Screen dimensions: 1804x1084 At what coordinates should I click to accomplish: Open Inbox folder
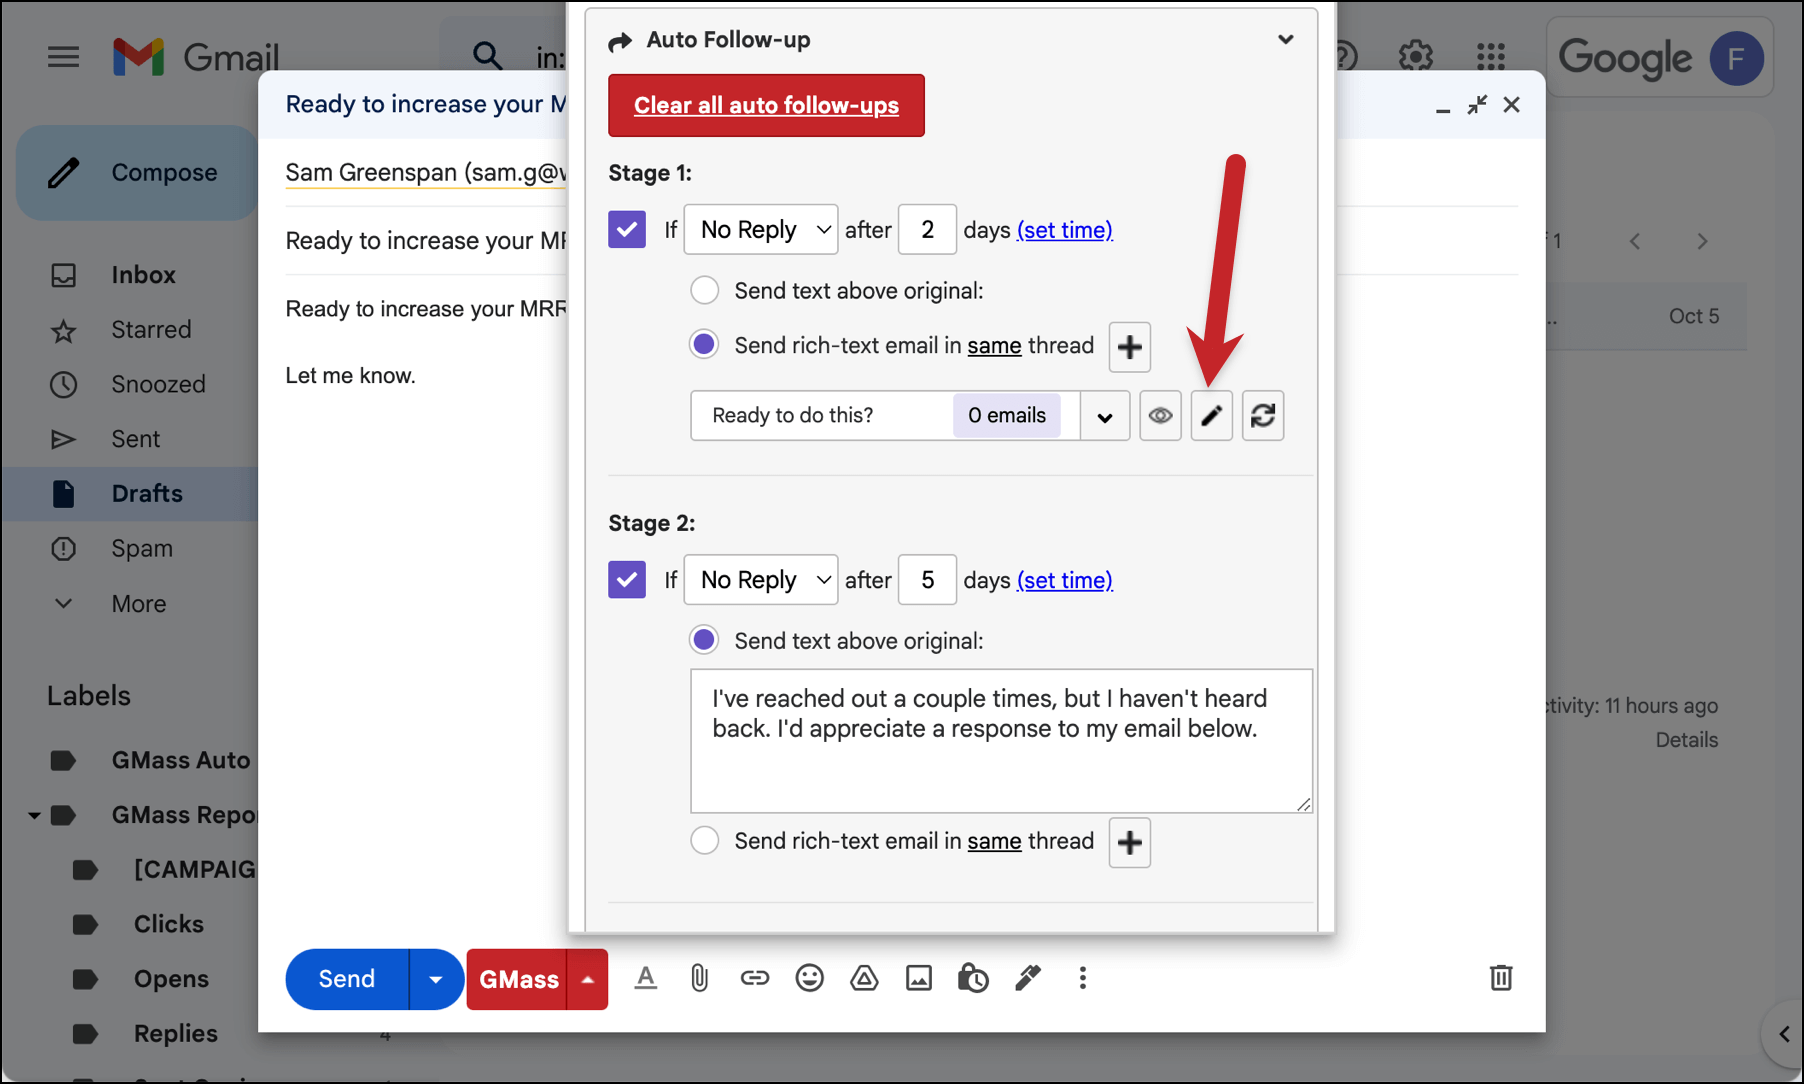coord(143,275)
